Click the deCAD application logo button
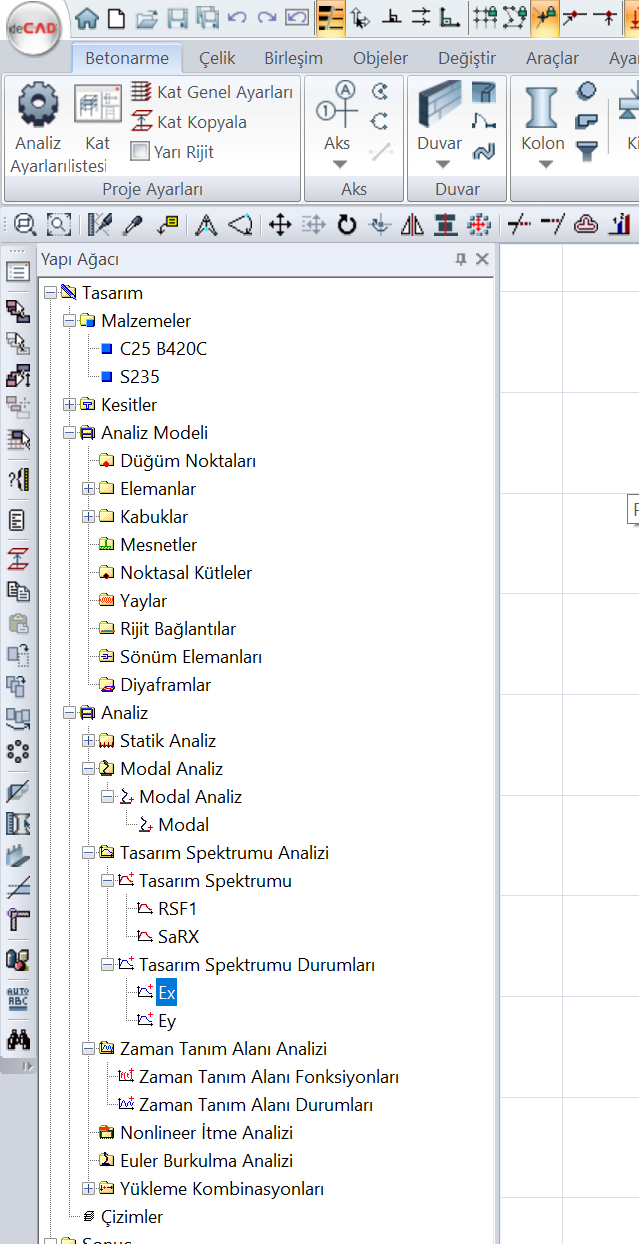The width and height of the screenshot is (639, 1244). tap(32, 28)
